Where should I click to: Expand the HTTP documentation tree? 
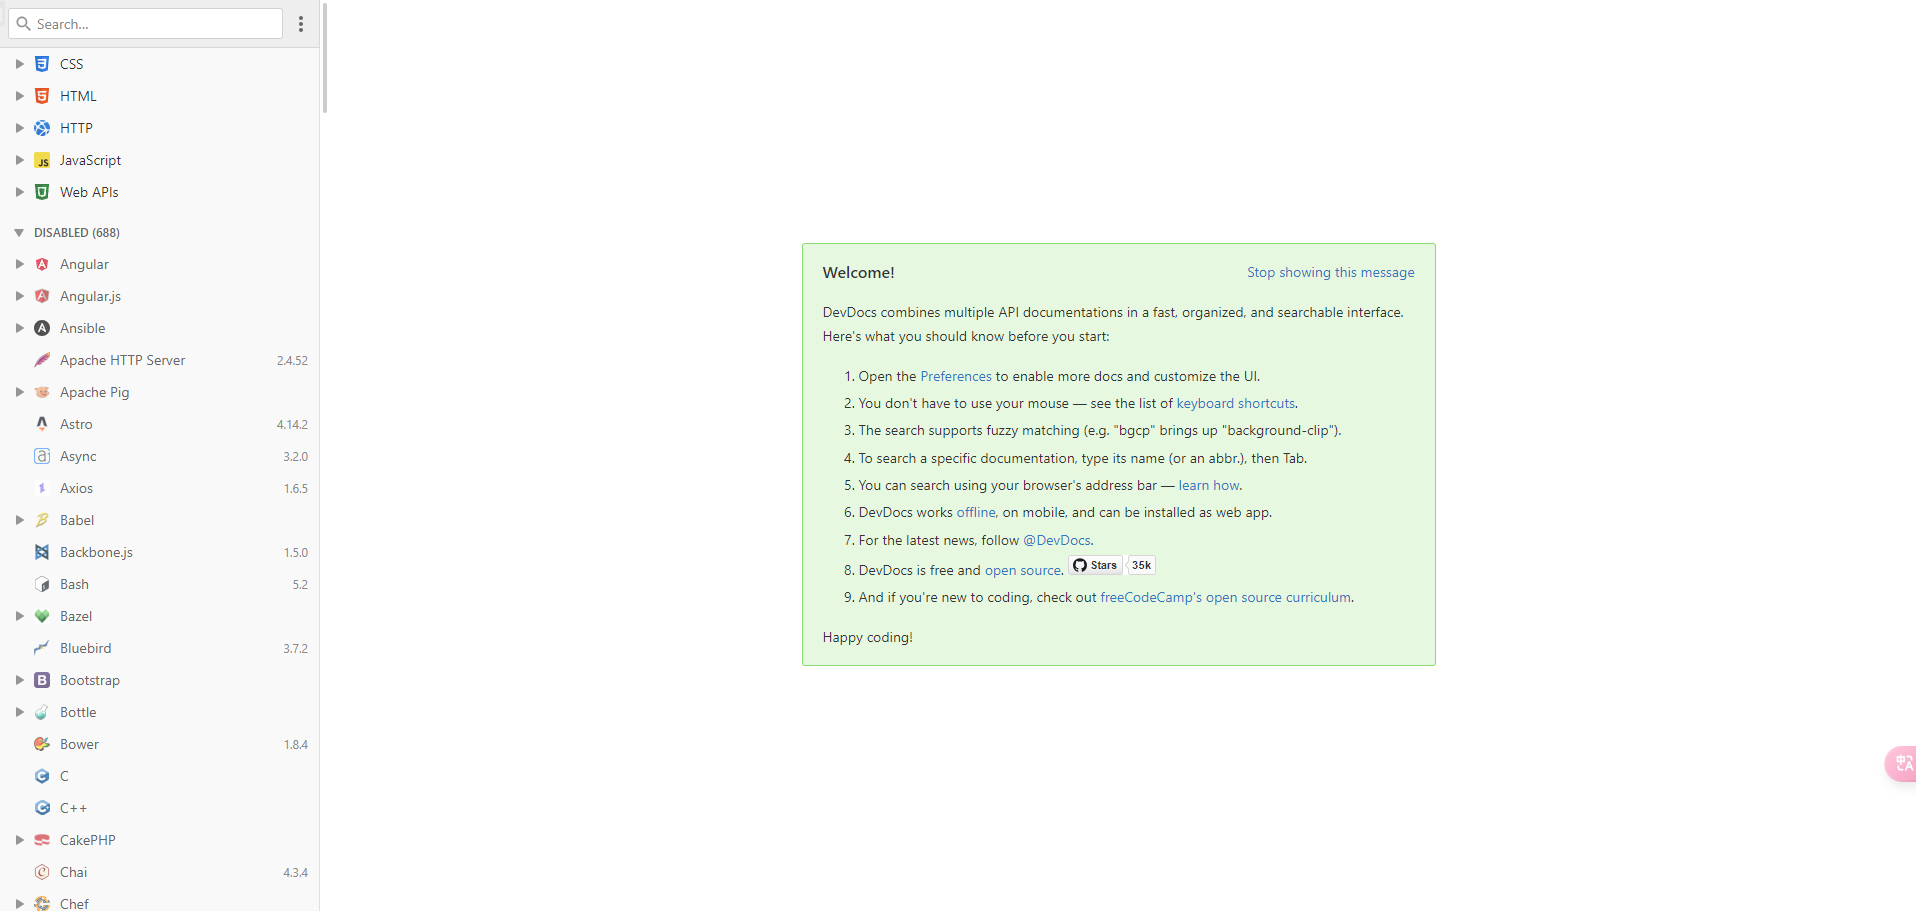(x=19, y=128)
